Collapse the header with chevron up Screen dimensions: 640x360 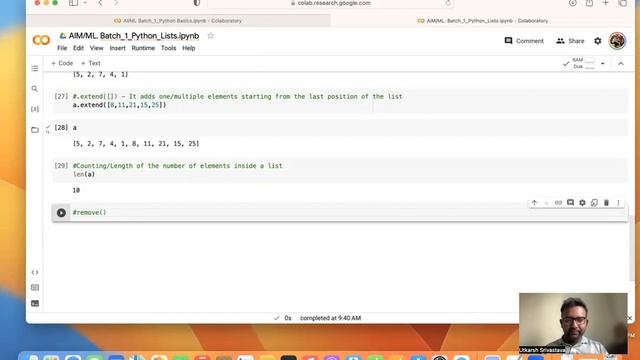click(621, 64)
